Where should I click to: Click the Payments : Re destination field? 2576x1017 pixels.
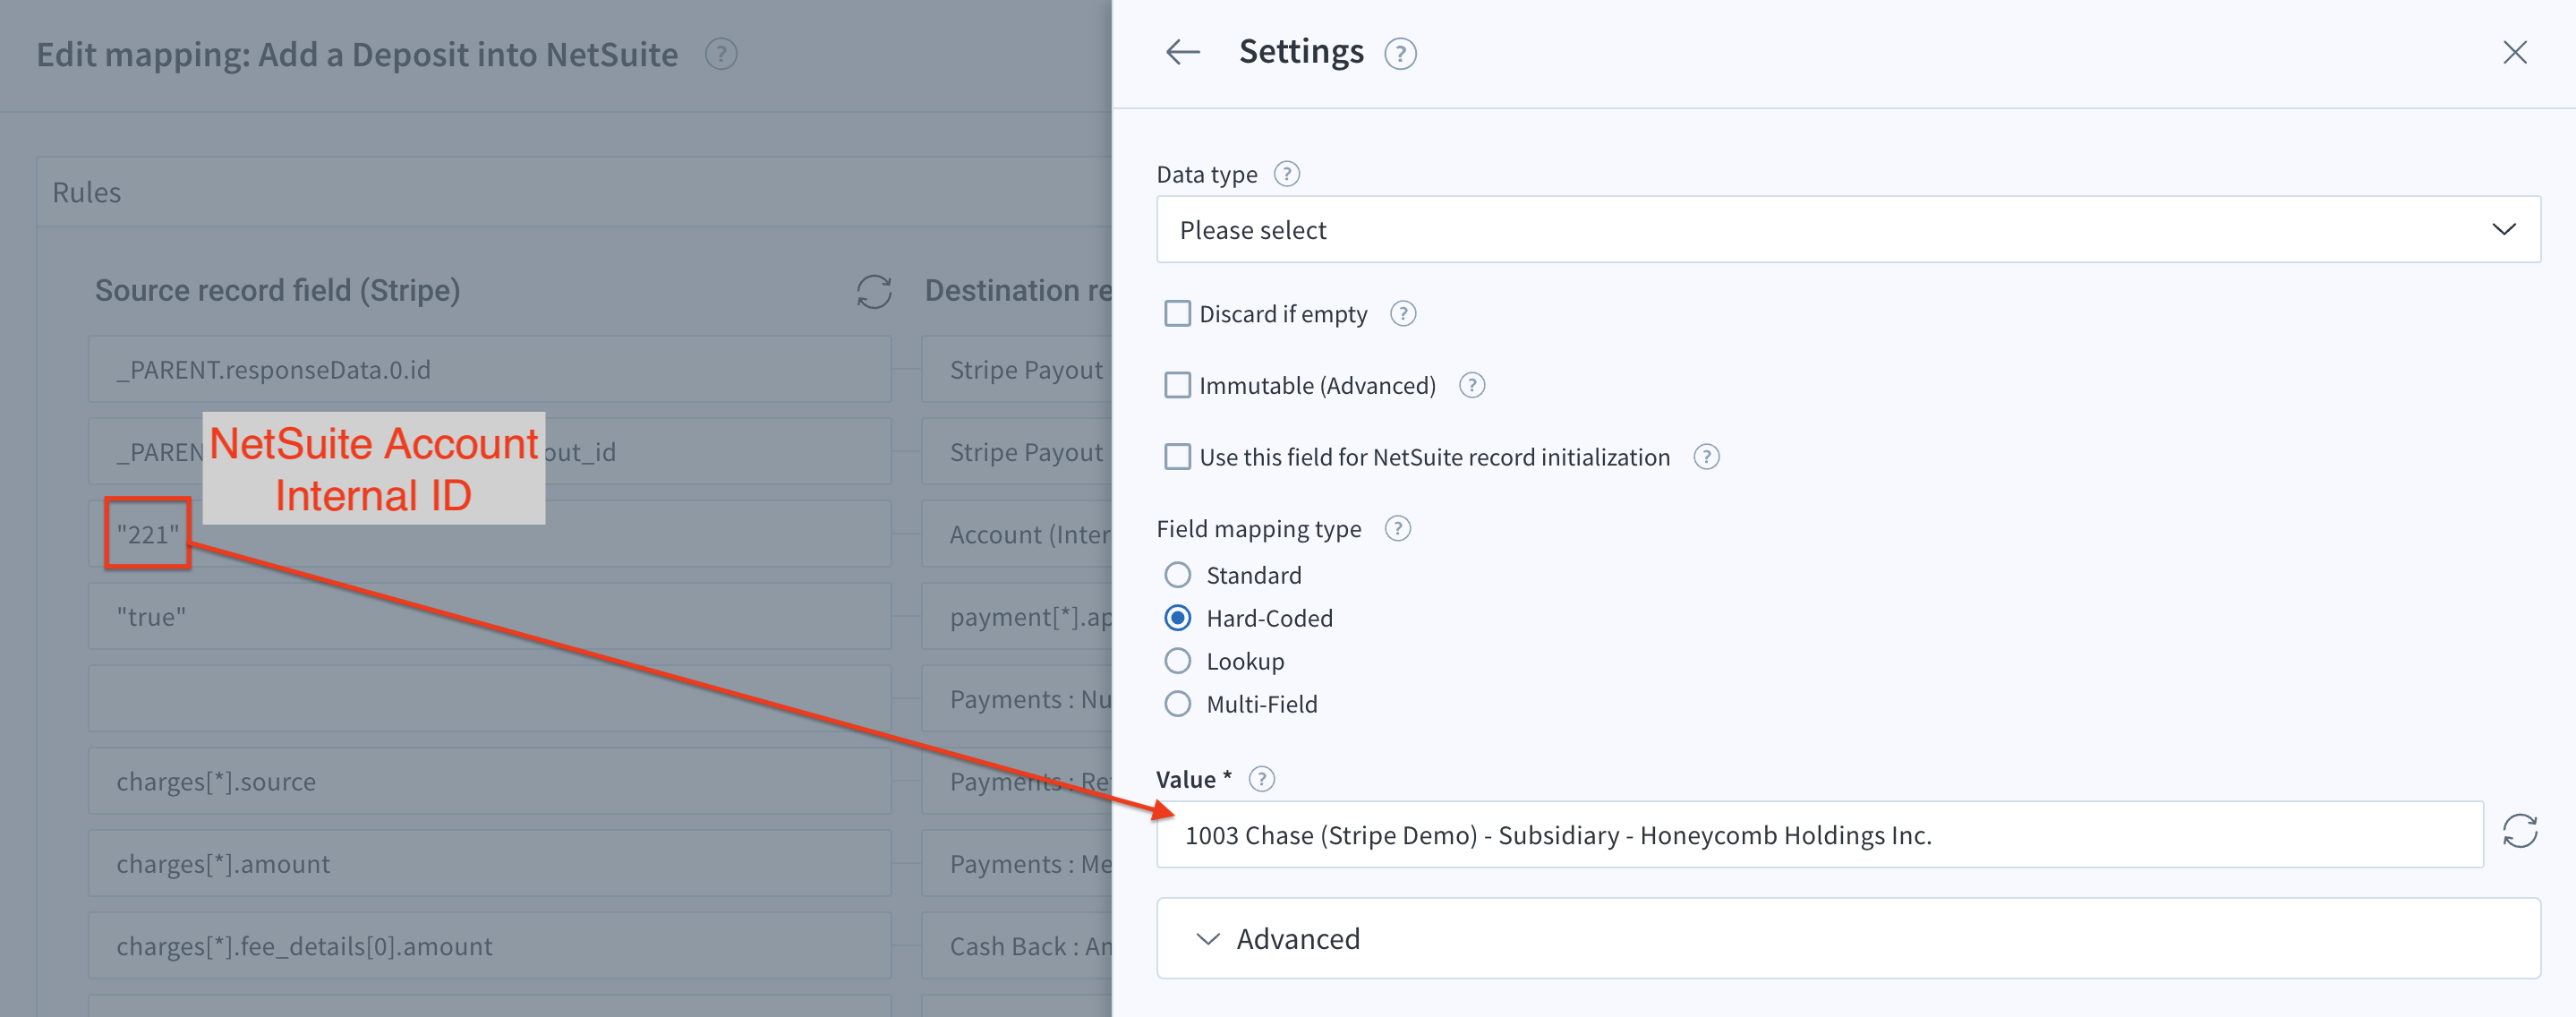pyautogui.click(x=1017, y=781)
